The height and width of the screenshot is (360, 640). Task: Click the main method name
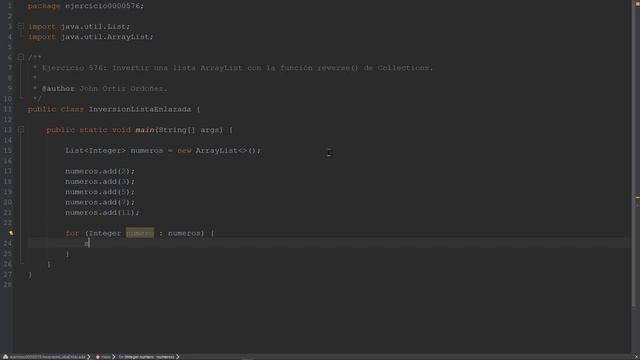[x=144, y=130]
